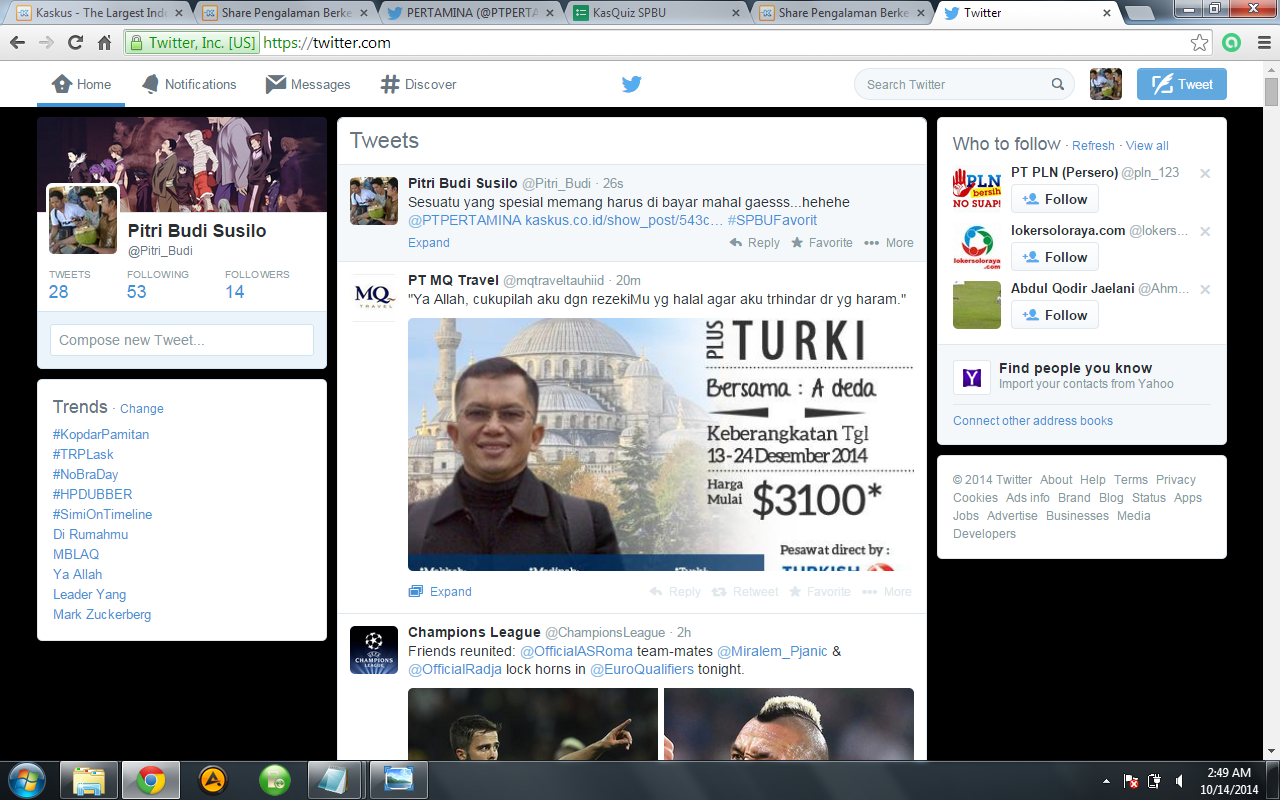
Task: Click the Twitter bird logo in the top bar
Action: pos(631,84)
